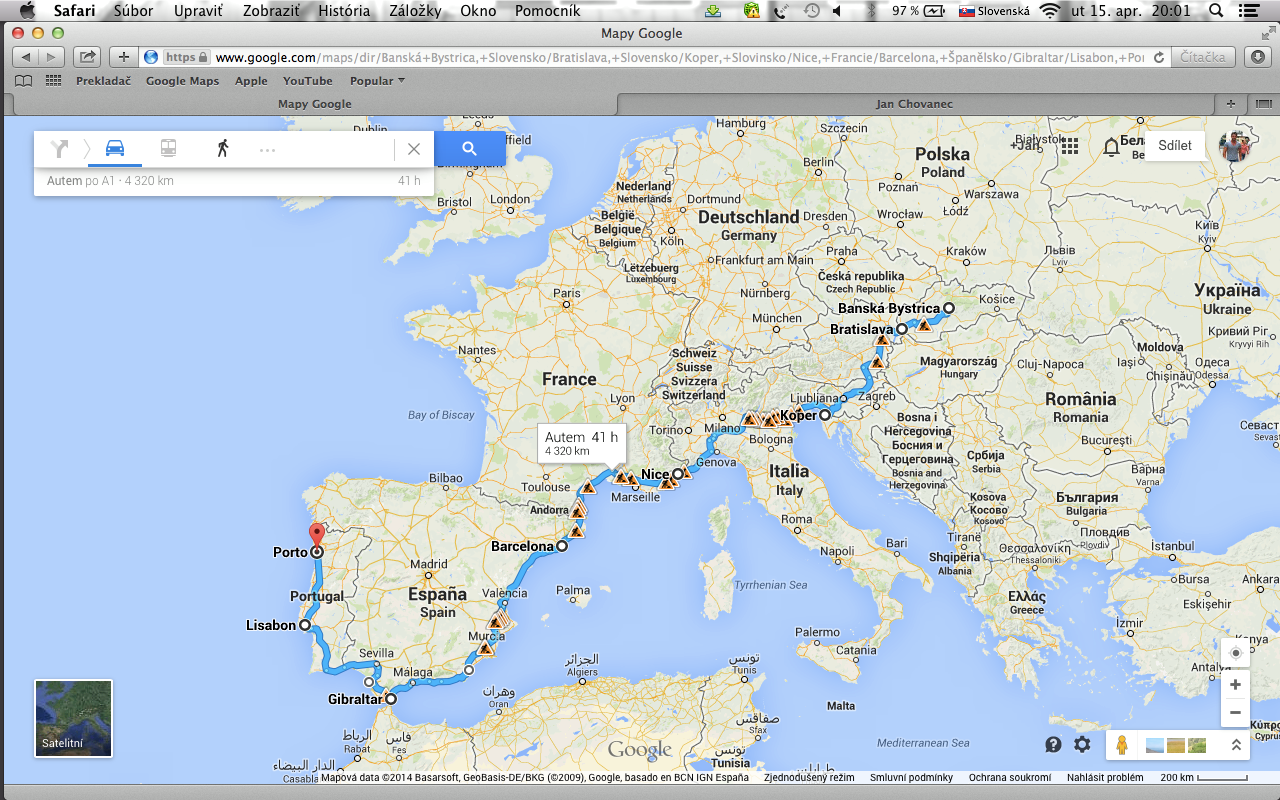1280x800 pixels.
Task: Zoom out the map with minus
Action: (x=1236, y=713)
